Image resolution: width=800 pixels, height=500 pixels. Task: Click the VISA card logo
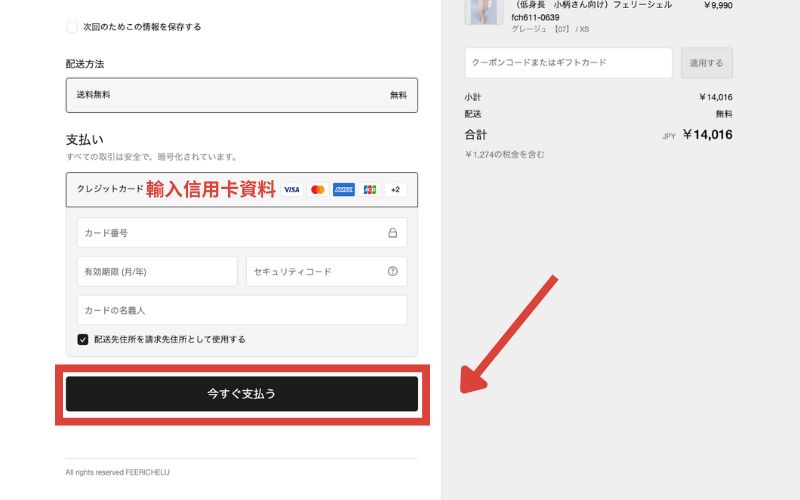tap(291, 189)
